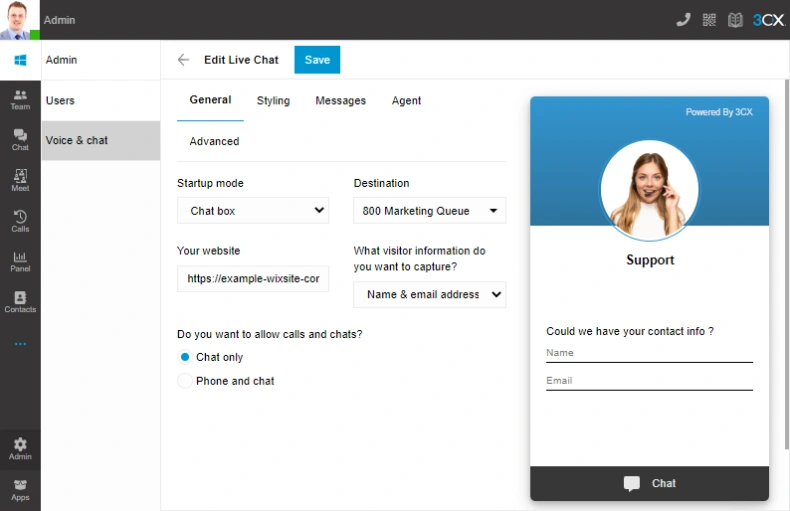Viewport: 790px width, 511px height.
Task: Switch to the Styling tab
Action: (273, 100)
